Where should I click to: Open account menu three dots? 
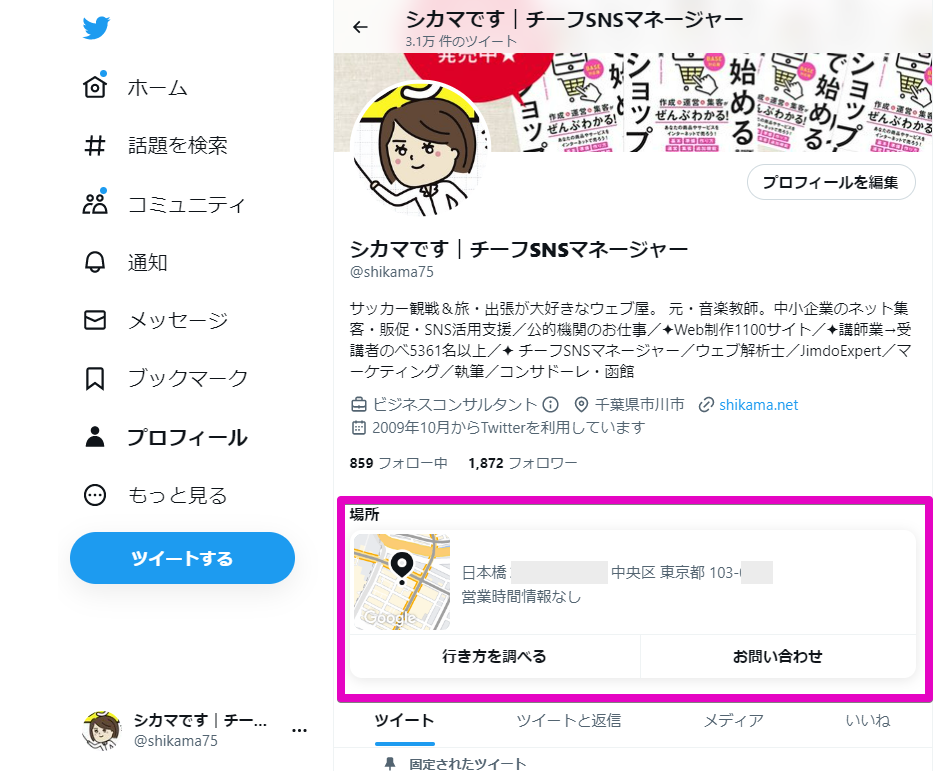[x=299, y=730]
